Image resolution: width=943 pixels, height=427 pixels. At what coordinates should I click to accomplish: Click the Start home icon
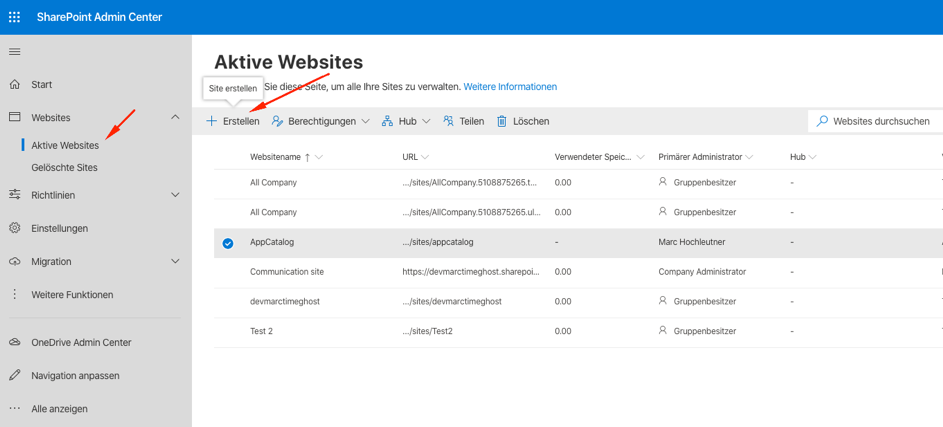click(x=15, y=84)
